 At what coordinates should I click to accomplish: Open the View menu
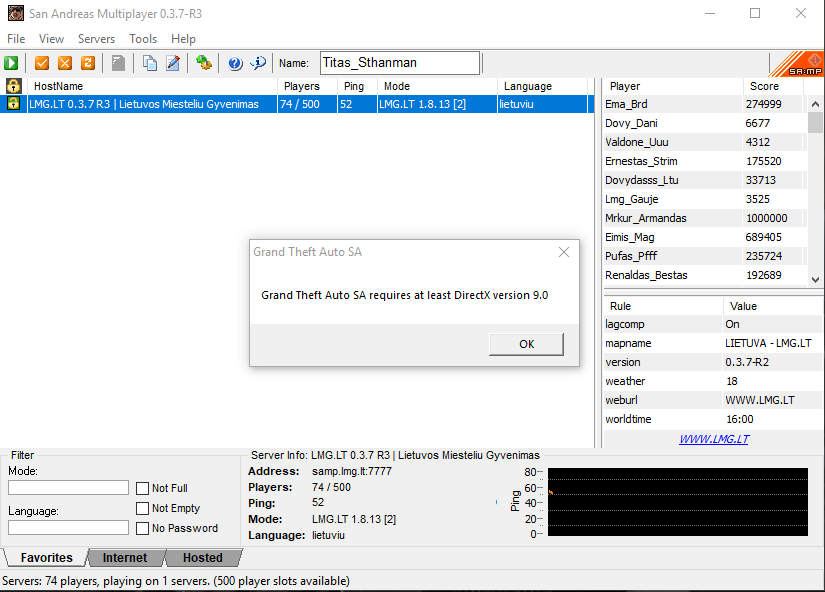(51, 39)
